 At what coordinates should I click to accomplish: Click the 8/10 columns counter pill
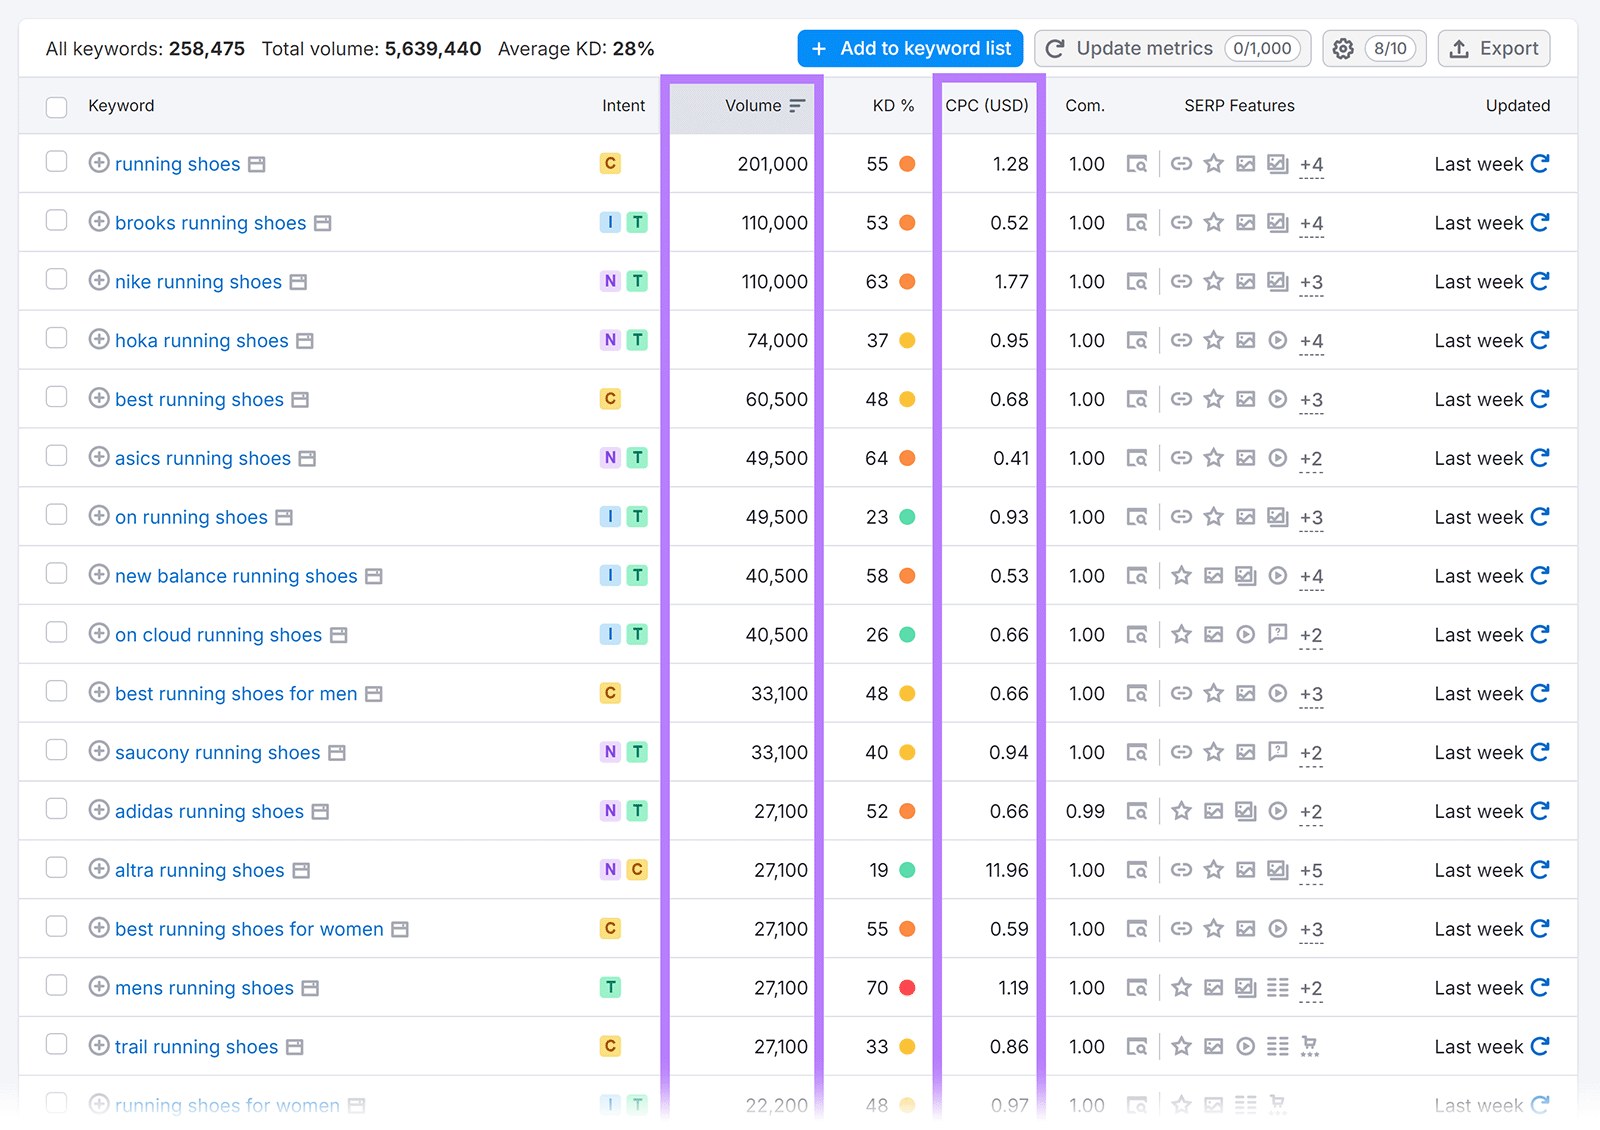[1389, 48]
